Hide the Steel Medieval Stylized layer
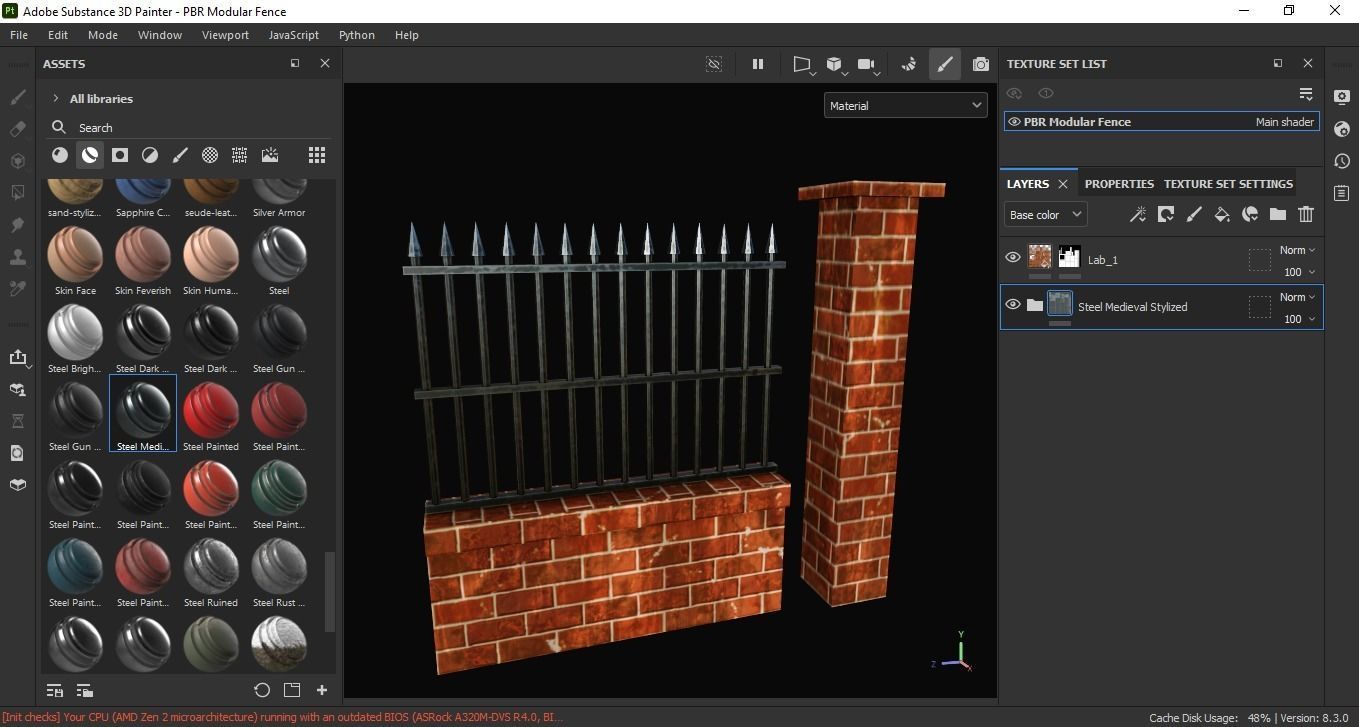 (x=1013, y=305)
